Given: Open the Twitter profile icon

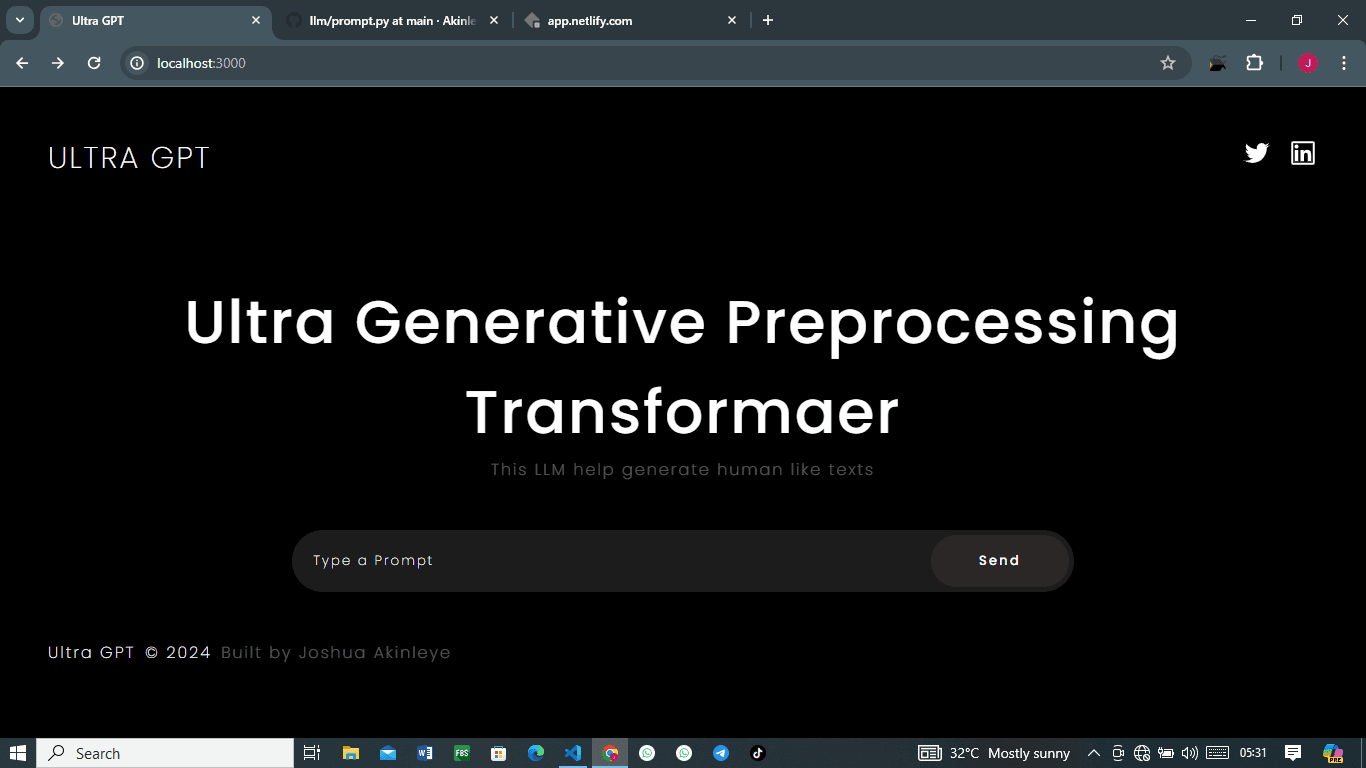Looking at the screenshot, I should [x=1256, y=153].
